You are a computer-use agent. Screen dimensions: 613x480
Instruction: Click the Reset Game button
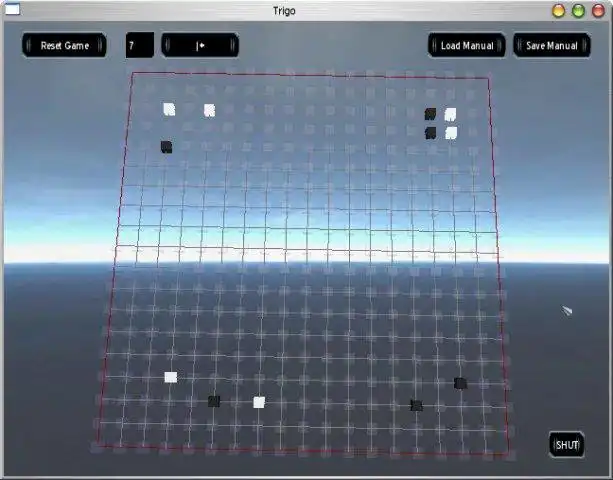65,45
